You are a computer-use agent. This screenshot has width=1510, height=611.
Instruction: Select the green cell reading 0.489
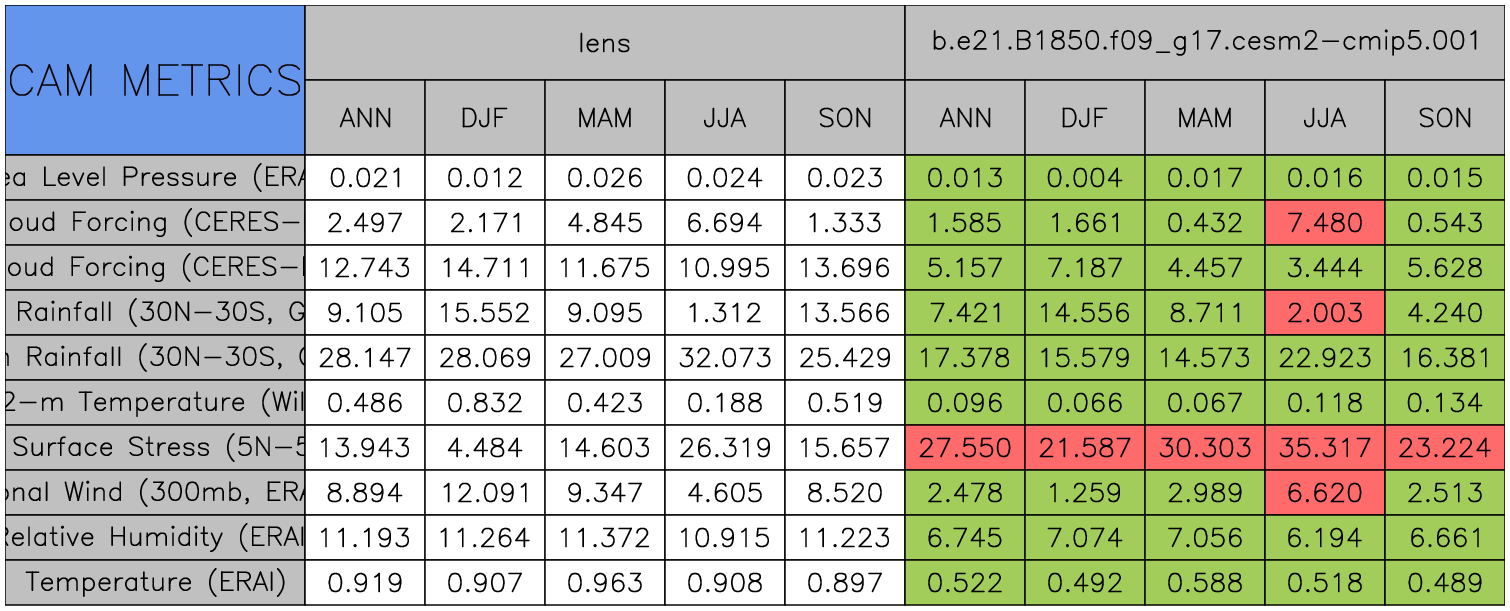pyautogui.click(x=1445, y=582)
